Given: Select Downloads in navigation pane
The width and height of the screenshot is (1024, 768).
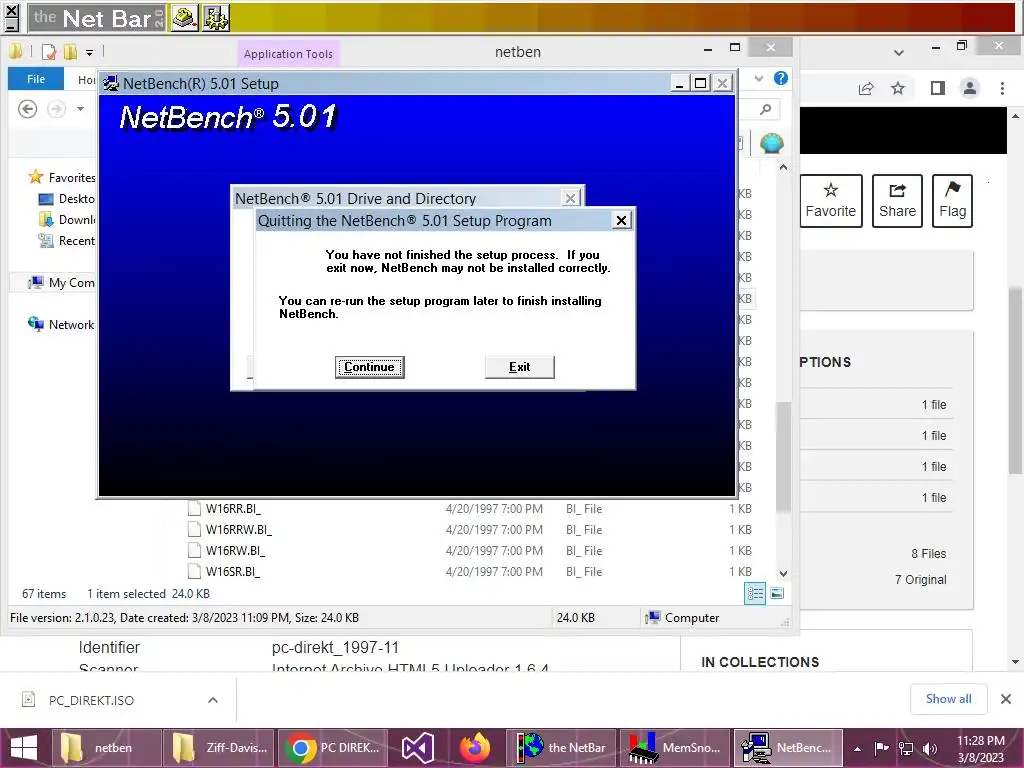Looking at the screenshot, I should pos(67,219).
